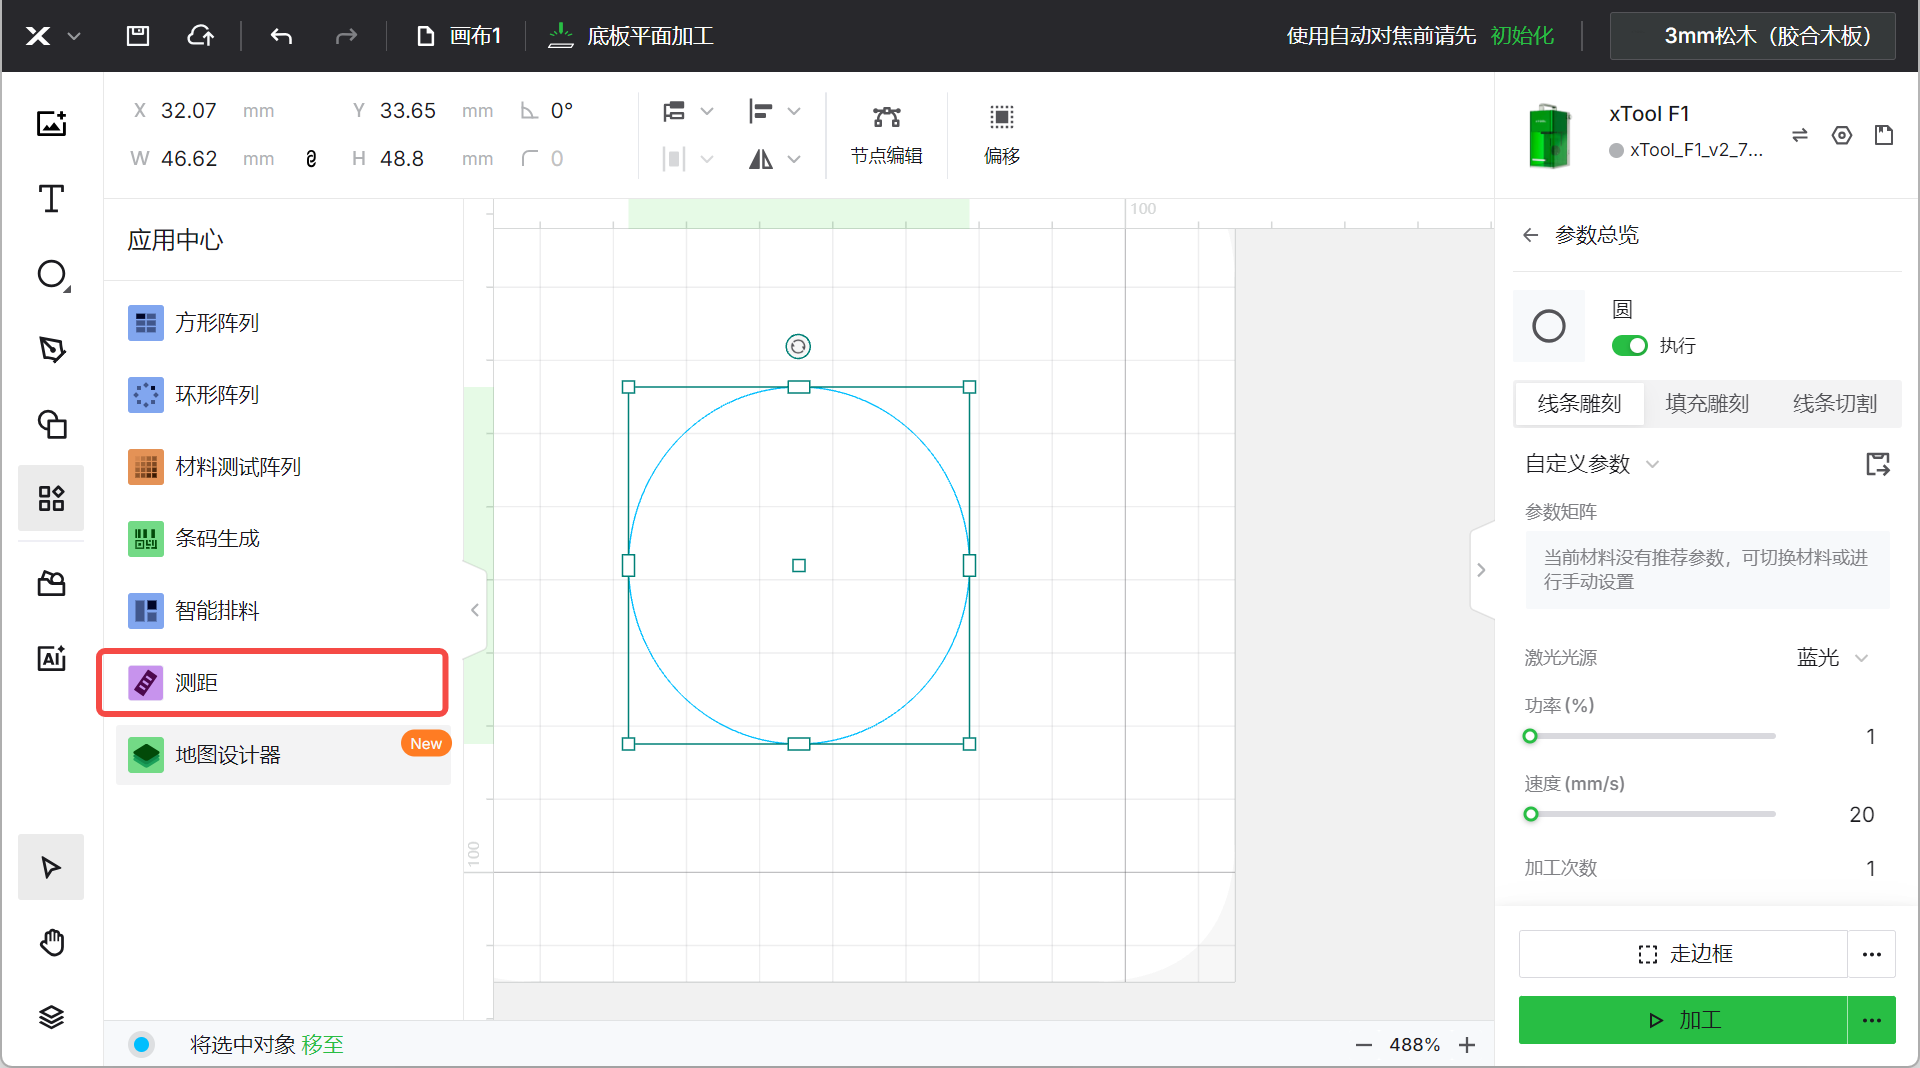
Task: Select the Text tool in left sidebar
Action: coord(51,199)
